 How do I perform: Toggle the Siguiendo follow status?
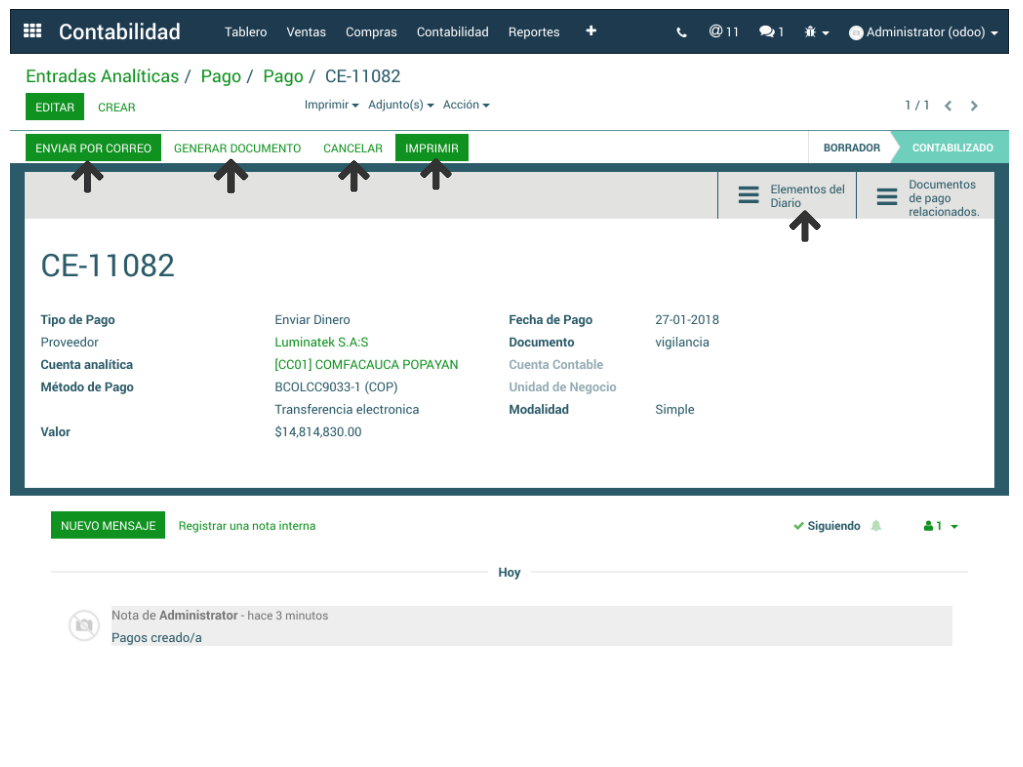click(827, 526)
